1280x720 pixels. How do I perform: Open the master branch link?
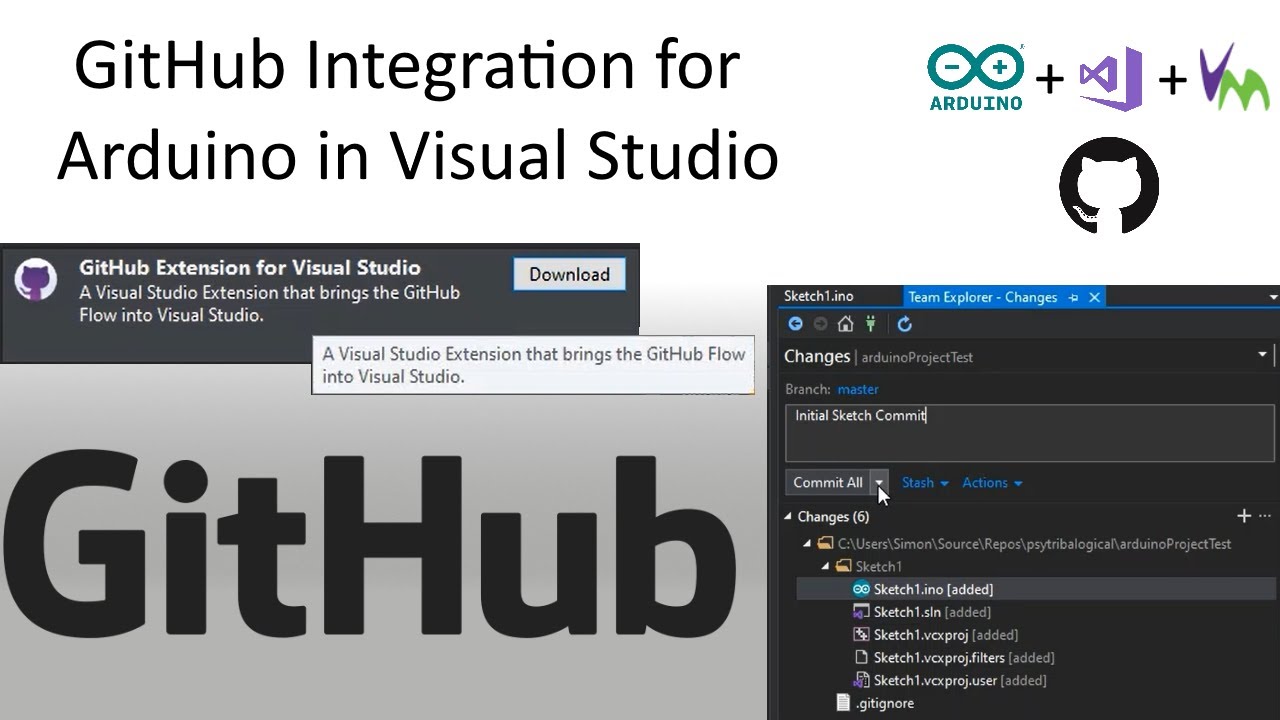click(x=857, y=389)
